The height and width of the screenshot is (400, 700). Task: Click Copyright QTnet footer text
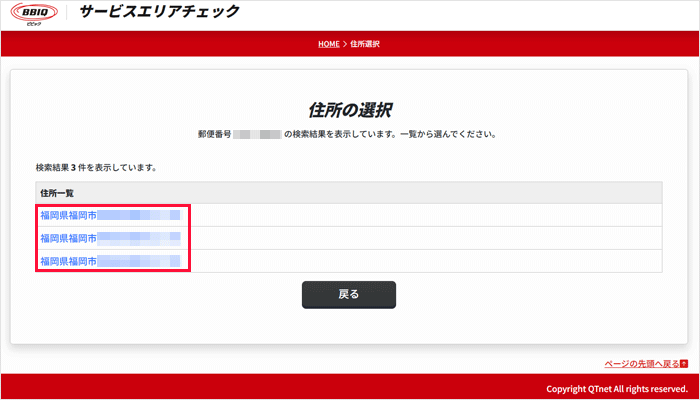point(617,388)
